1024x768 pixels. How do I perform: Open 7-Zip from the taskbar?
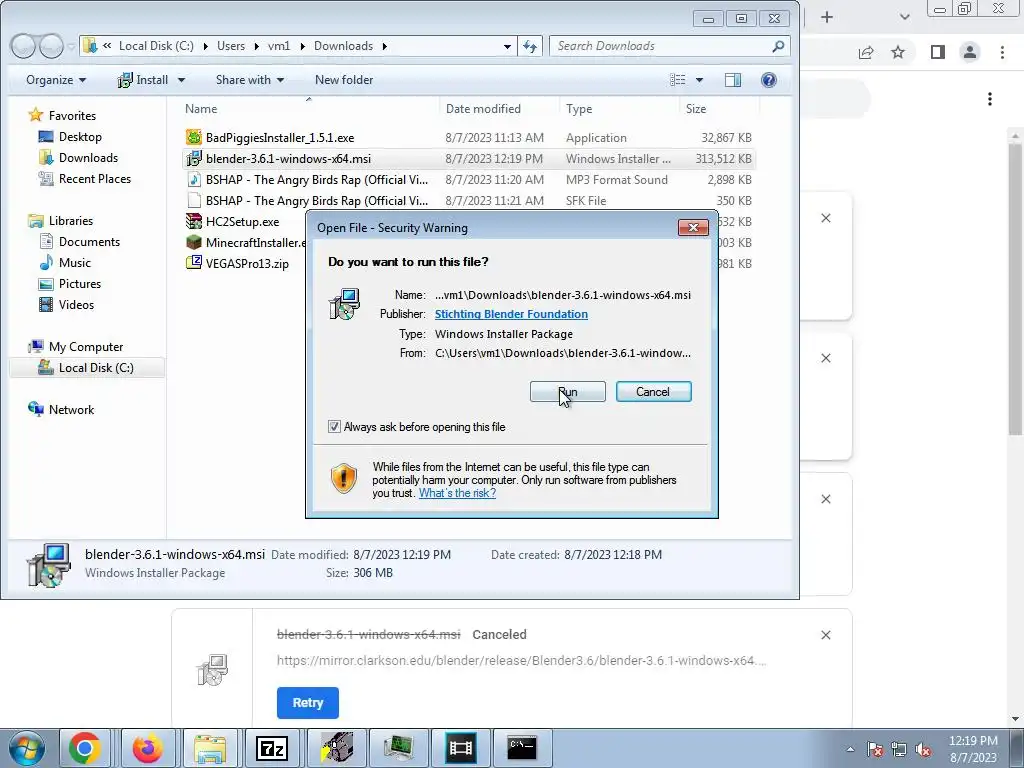[272, 748]
